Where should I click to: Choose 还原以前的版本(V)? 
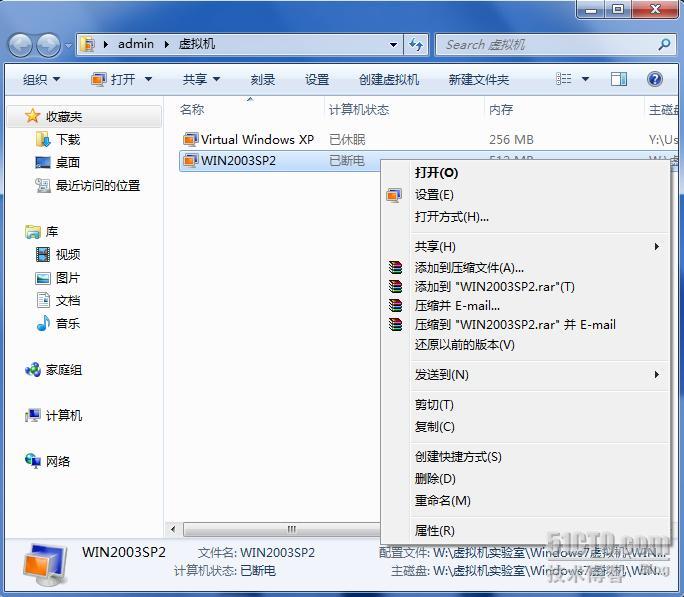tap(526, 345)
